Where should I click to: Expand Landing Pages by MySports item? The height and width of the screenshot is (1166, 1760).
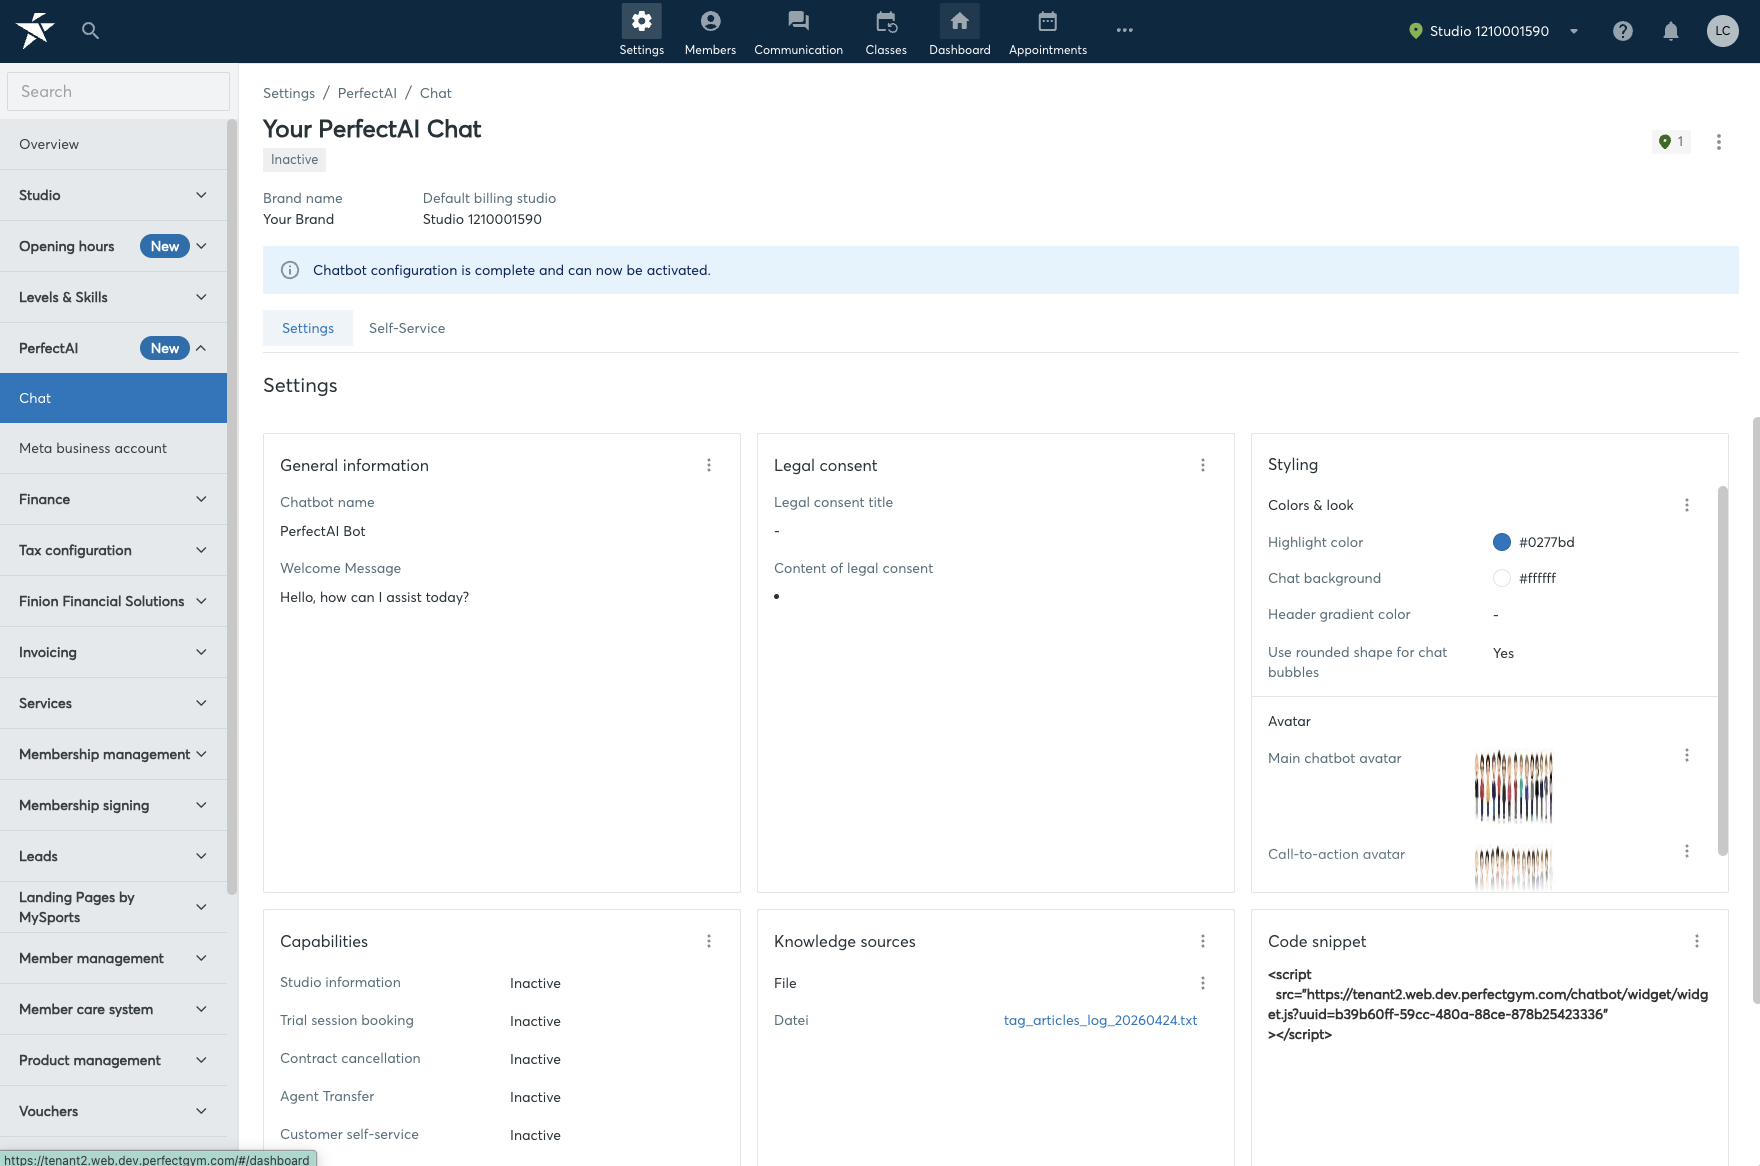point(113,907)
